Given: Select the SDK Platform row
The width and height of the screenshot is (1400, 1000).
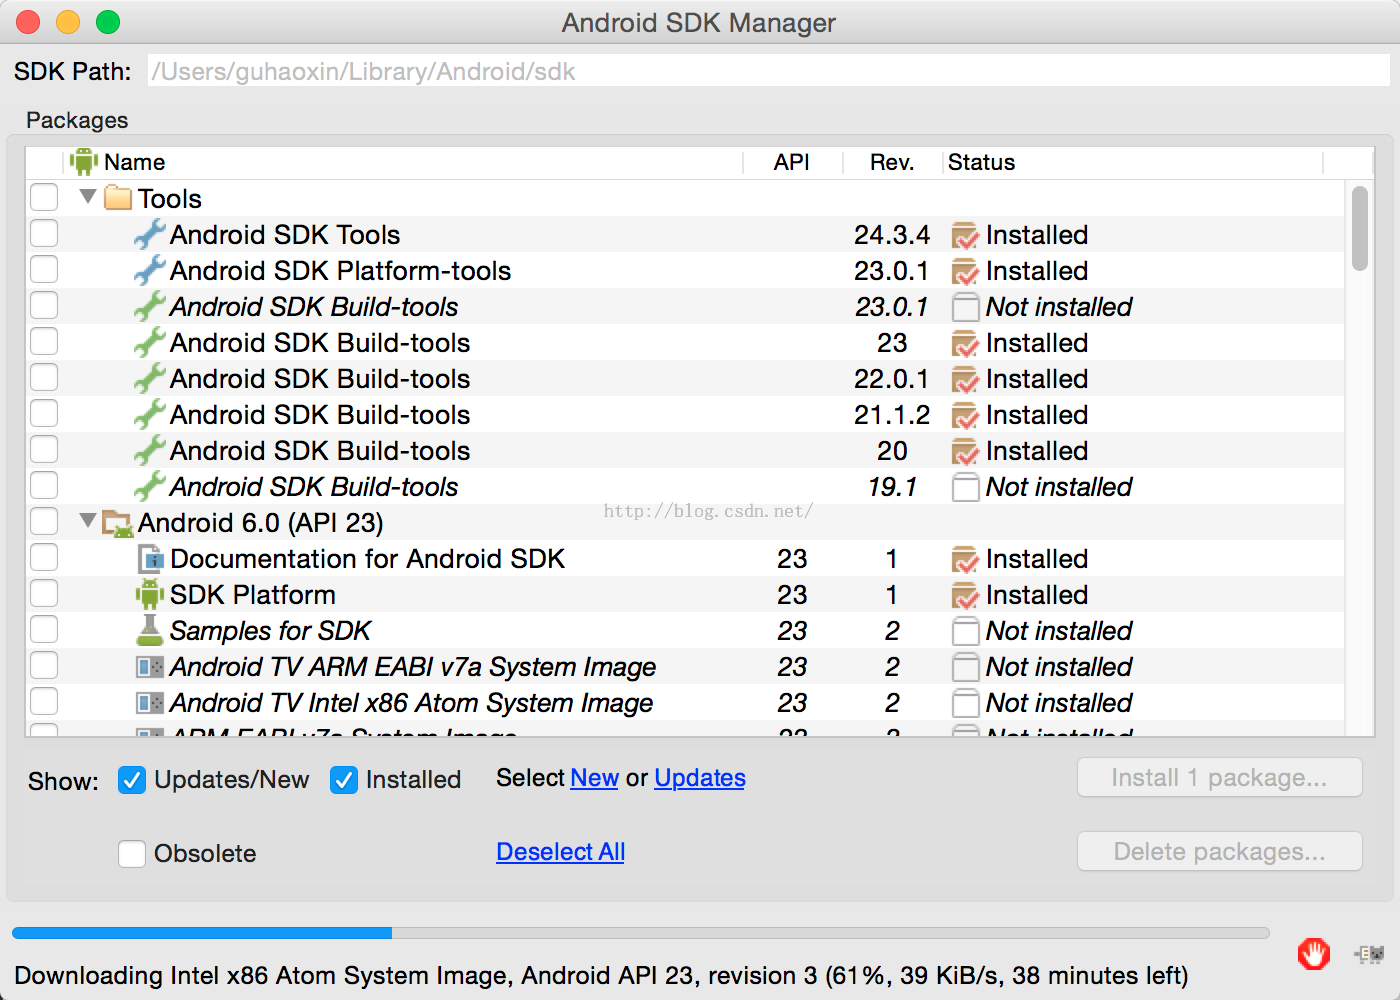Looking at the screenshot, I should point(685,595).
